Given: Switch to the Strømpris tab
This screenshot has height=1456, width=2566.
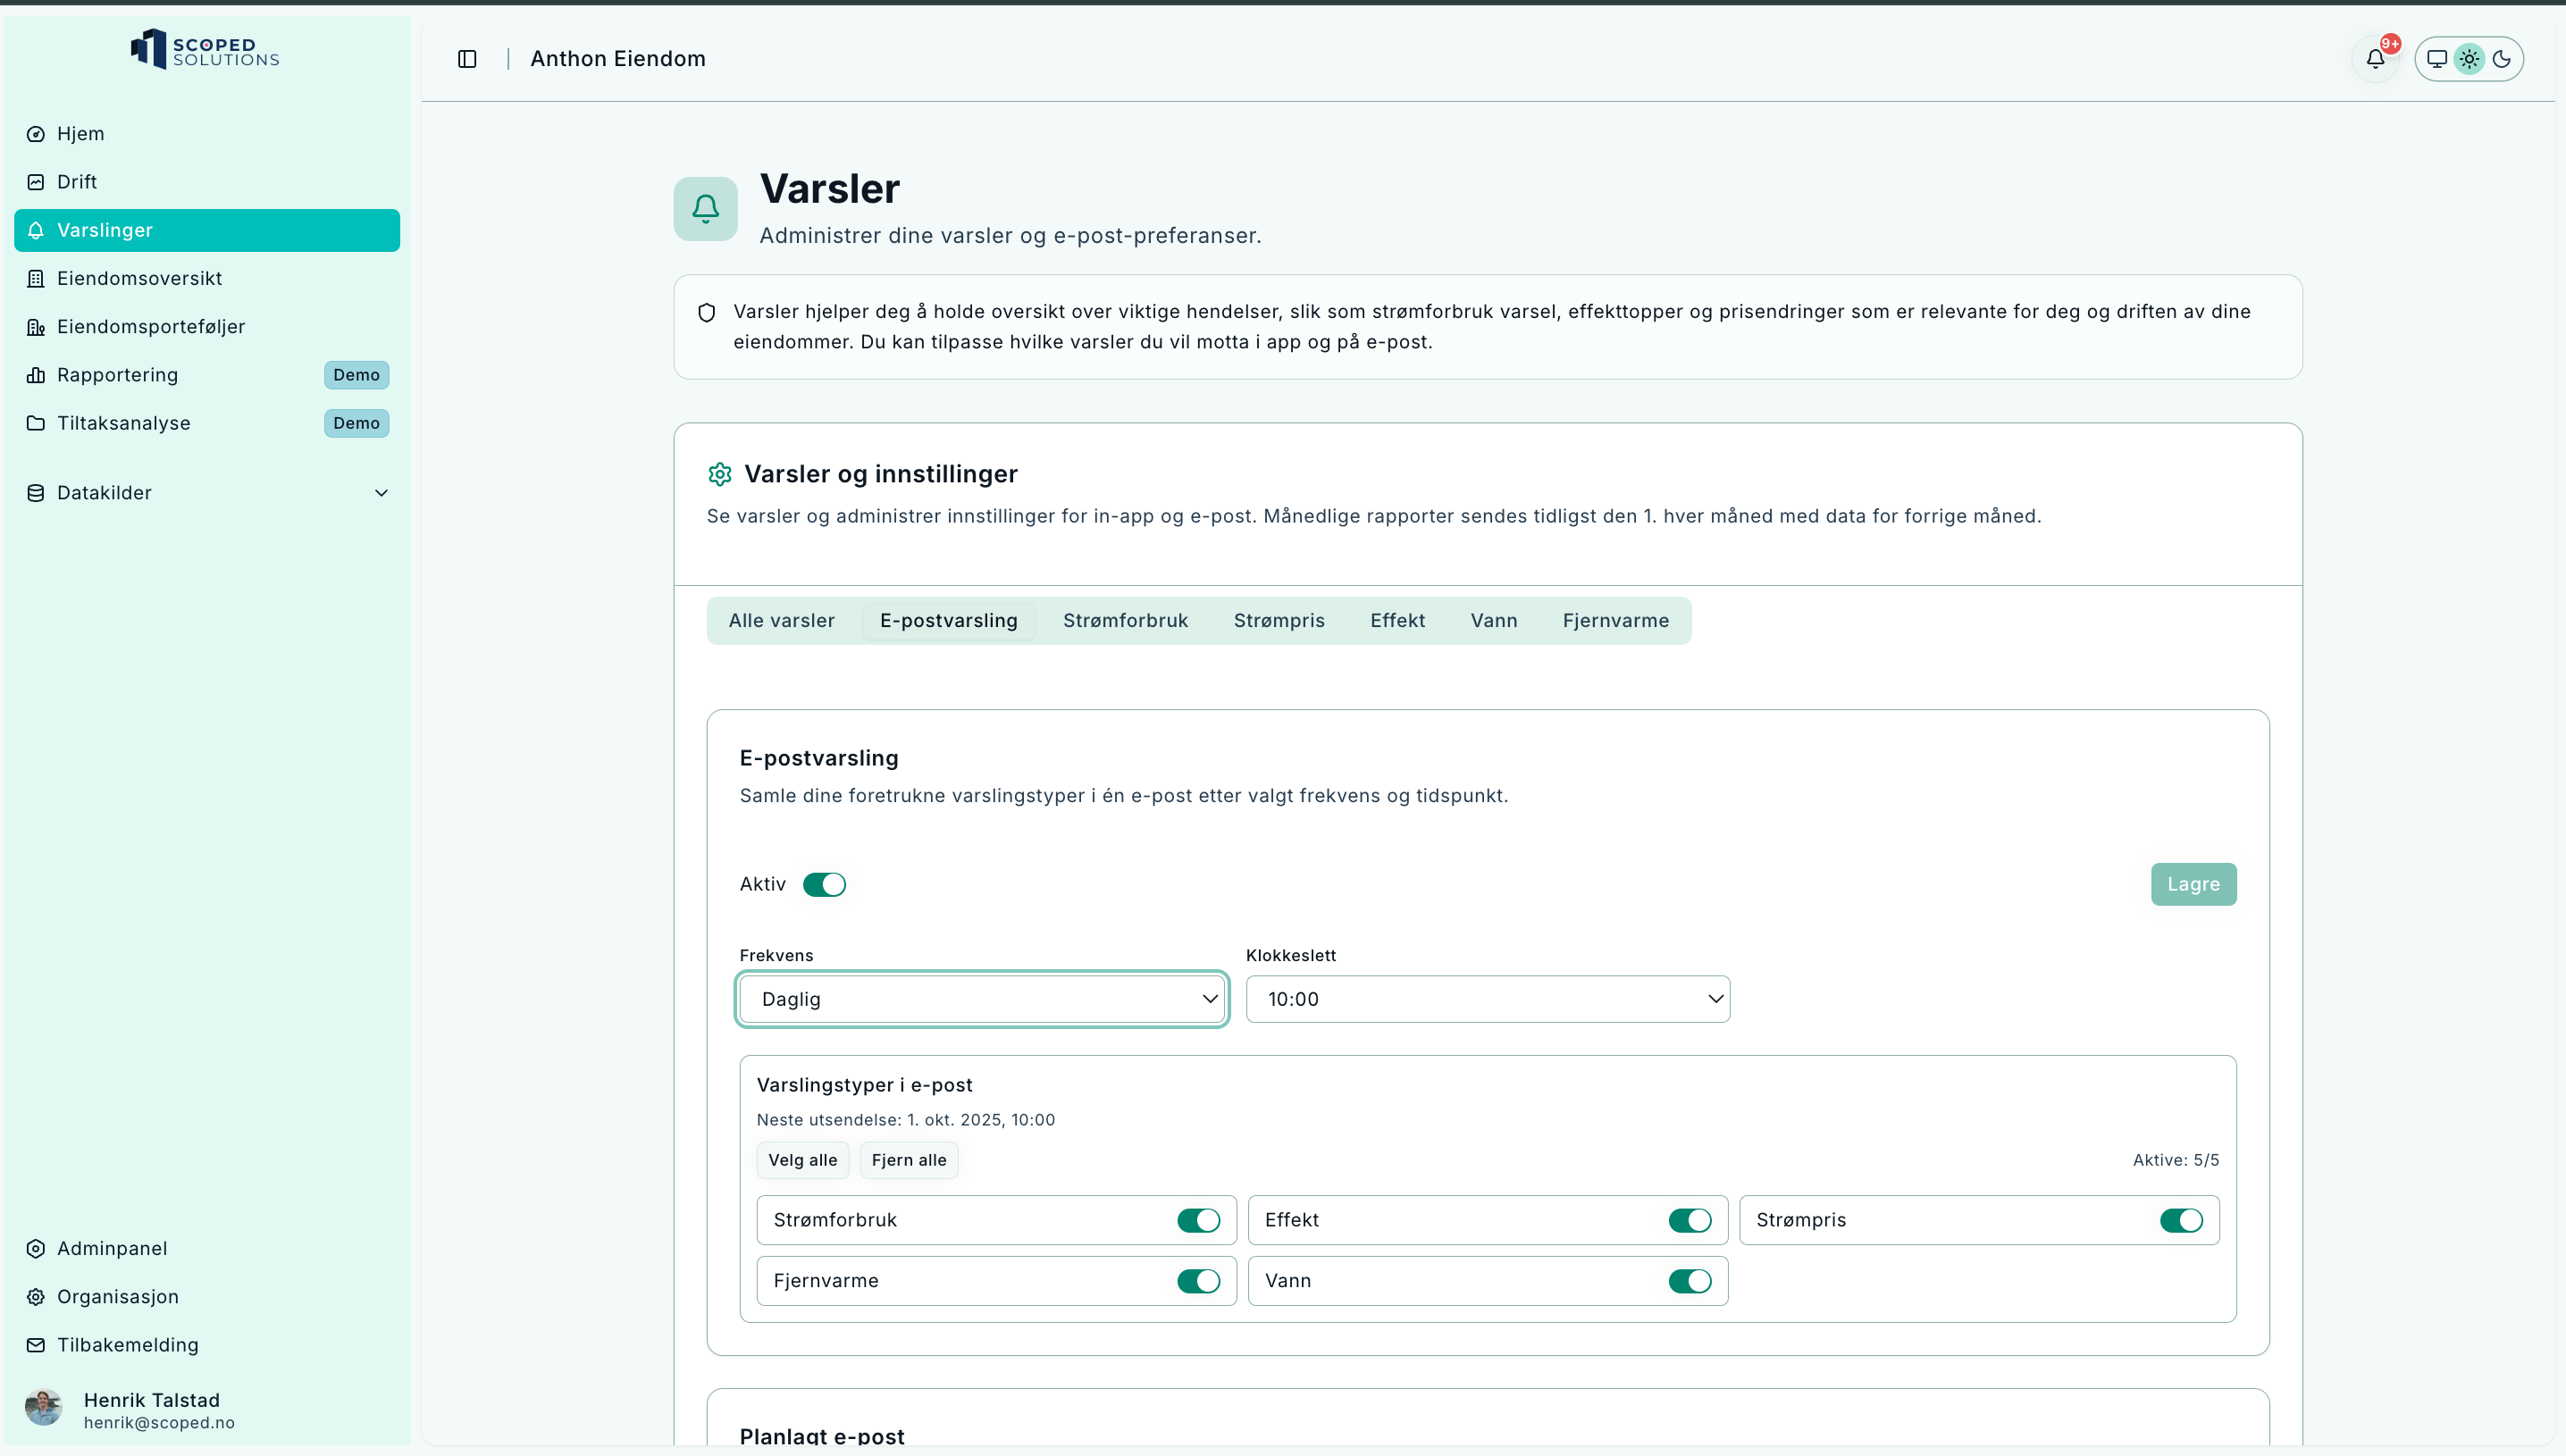Looking at the screenshot, I should click(x=1278, y=621).
